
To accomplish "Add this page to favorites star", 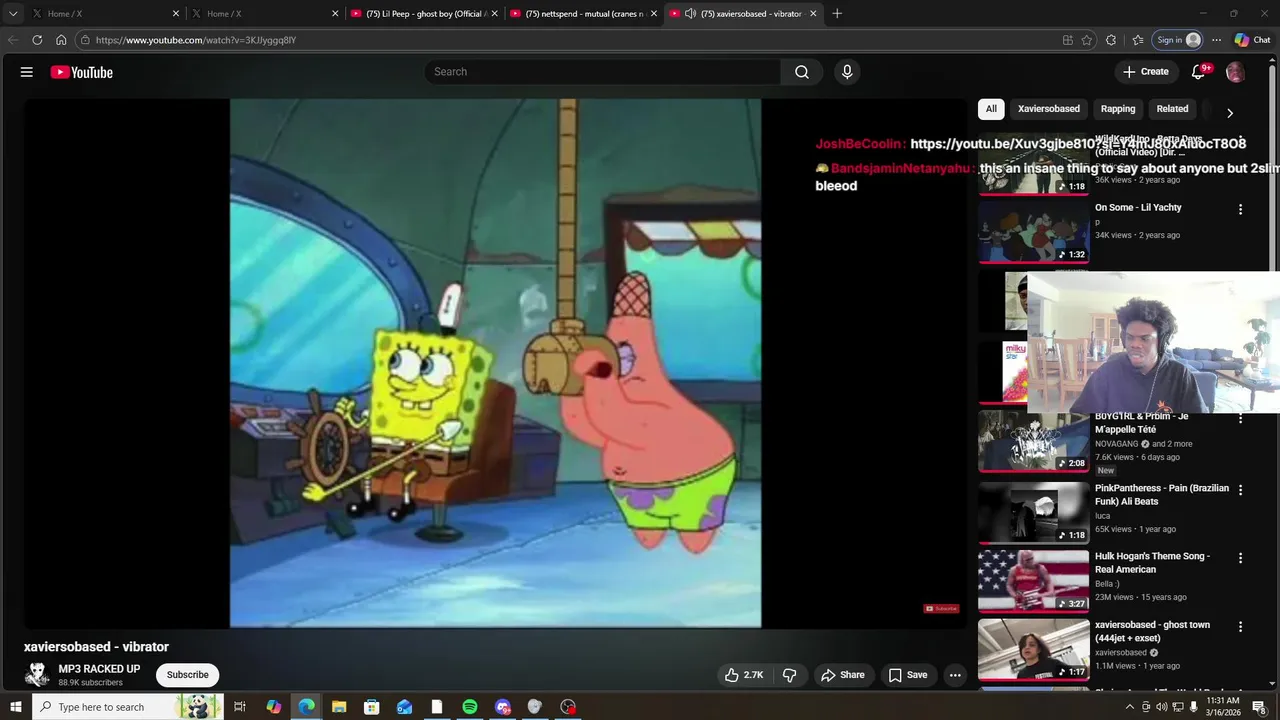I will point(1087,40).
